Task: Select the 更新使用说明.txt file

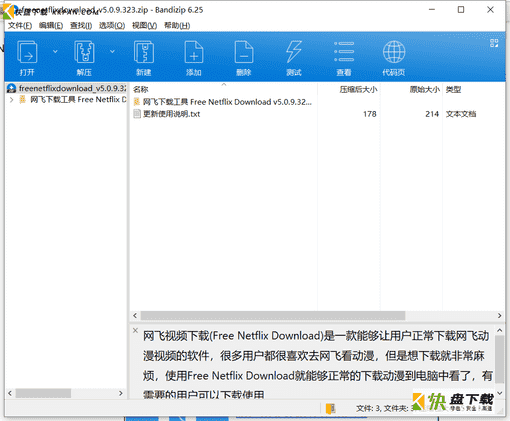Action: pos(171,114)
